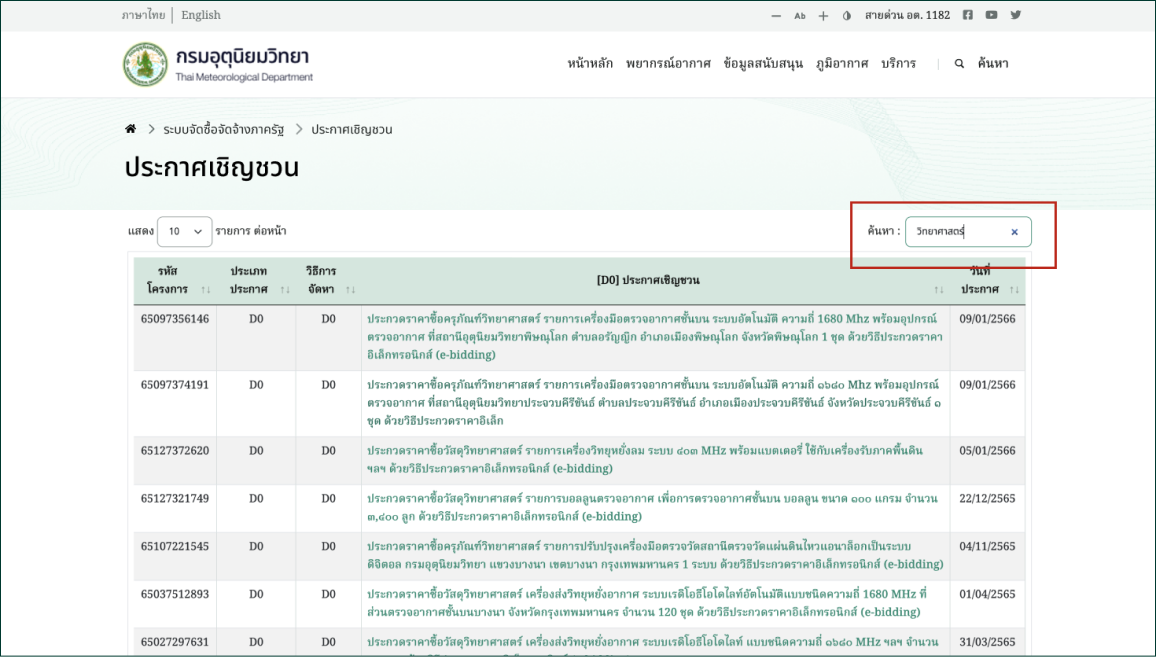Switch language to English
Viewport: 1156px width, 657px height.
tap(201, 15)
